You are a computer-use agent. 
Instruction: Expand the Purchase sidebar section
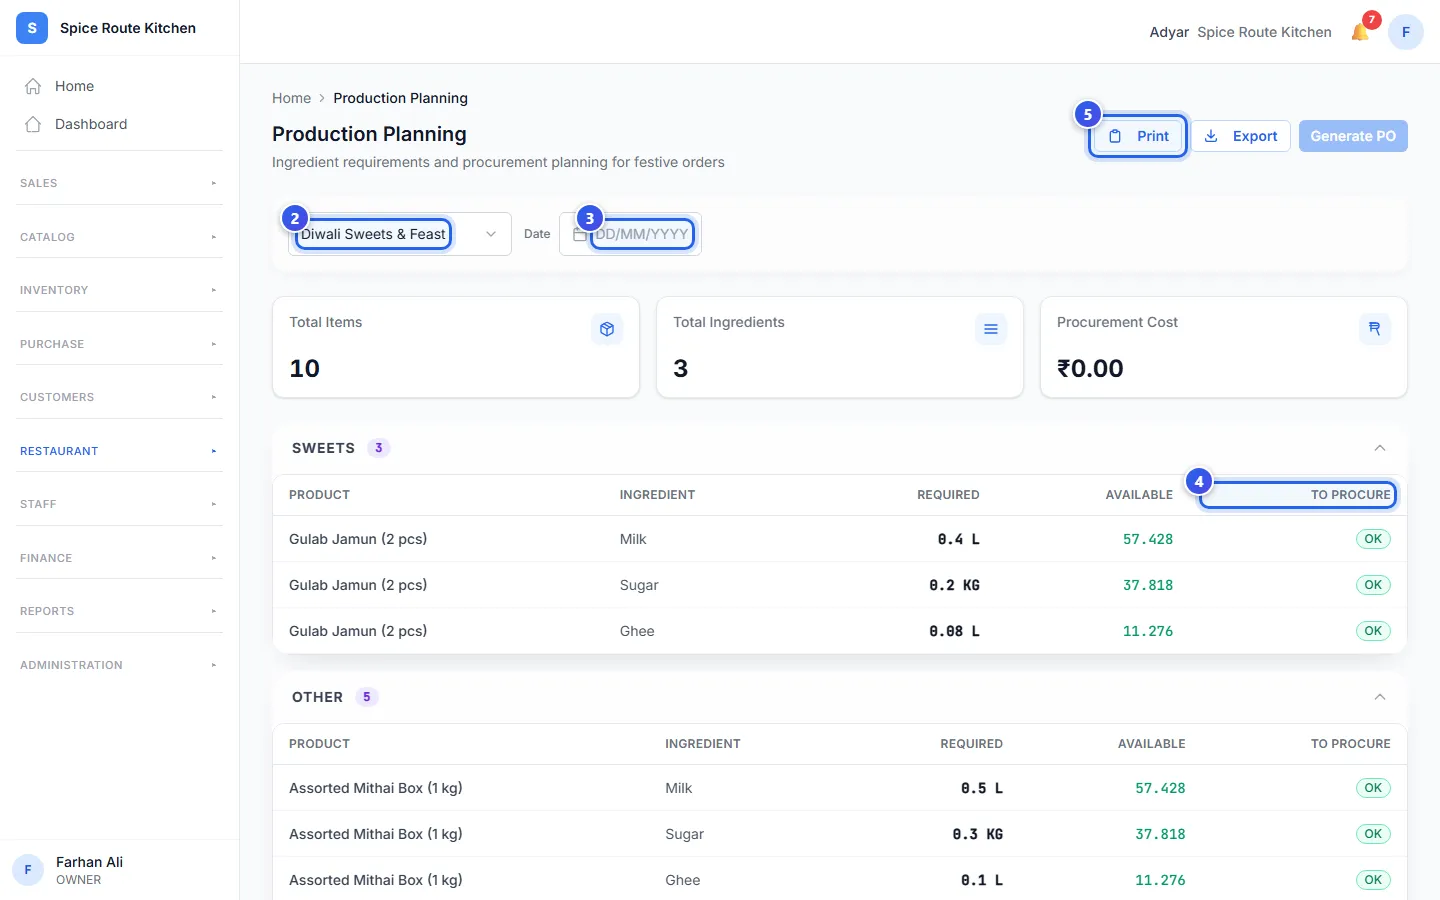[119, 344]
